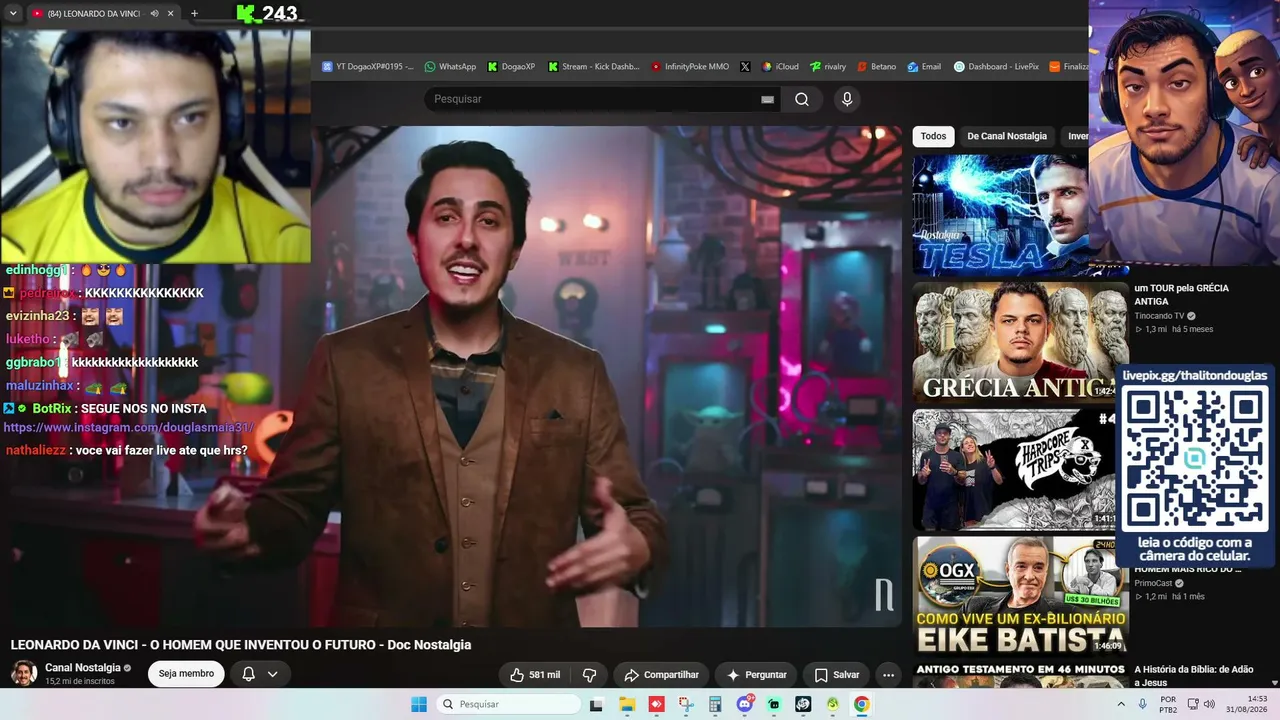
Task: Open Windows Start menu
Action: (x=419, y=704)
